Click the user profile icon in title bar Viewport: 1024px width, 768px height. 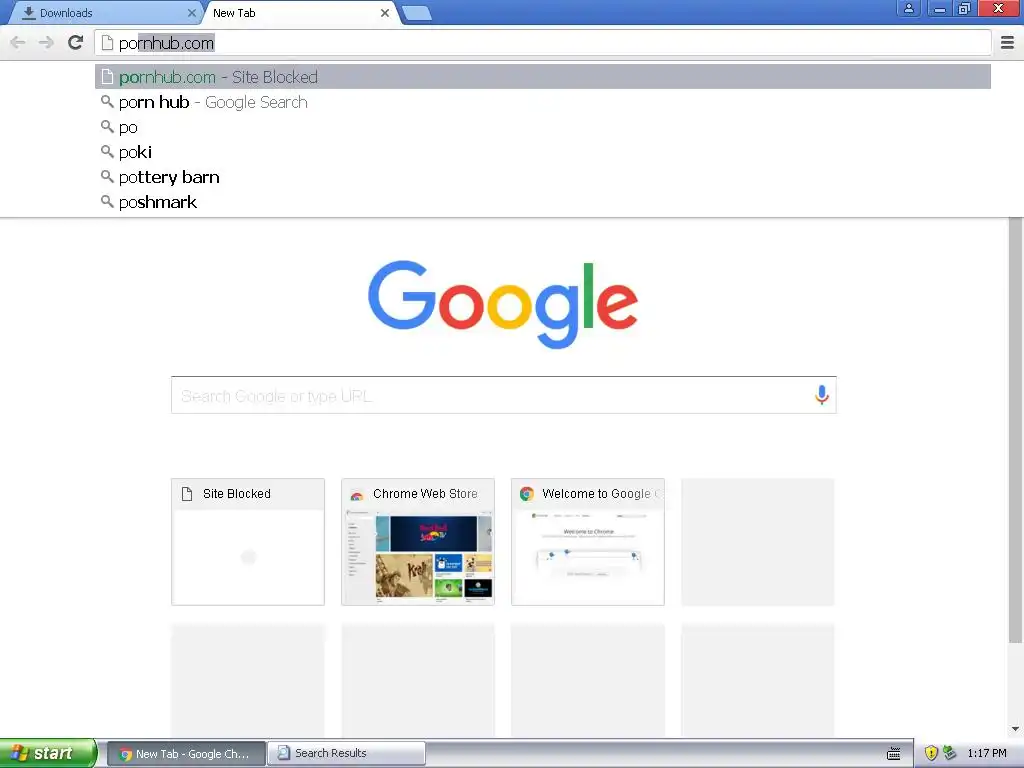pyautogui.click(x=908, y=8)
